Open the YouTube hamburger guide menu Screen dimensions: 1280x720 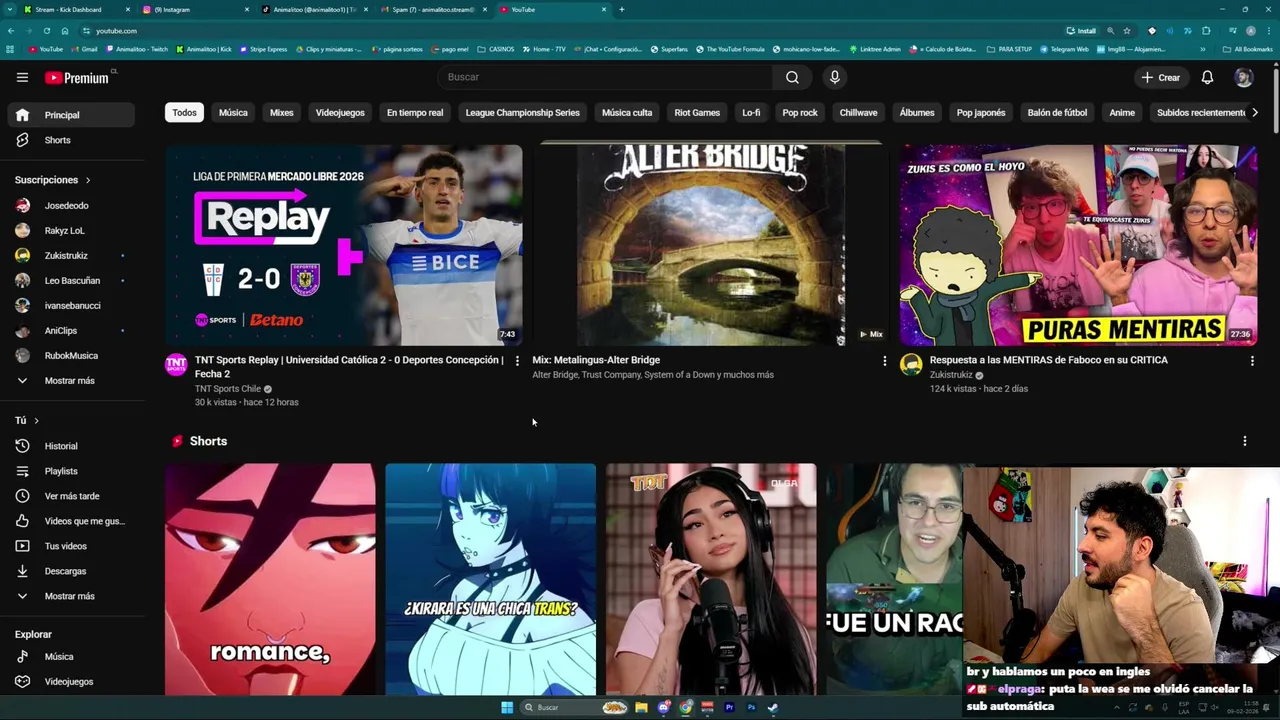point(22,77)
